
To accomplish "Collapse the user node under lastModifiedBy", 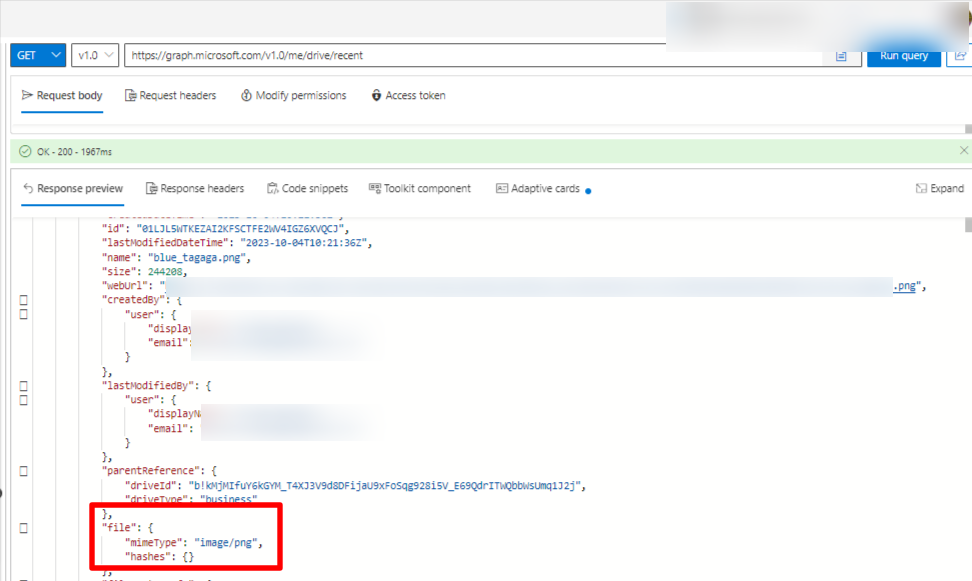I will click(24, 400).
